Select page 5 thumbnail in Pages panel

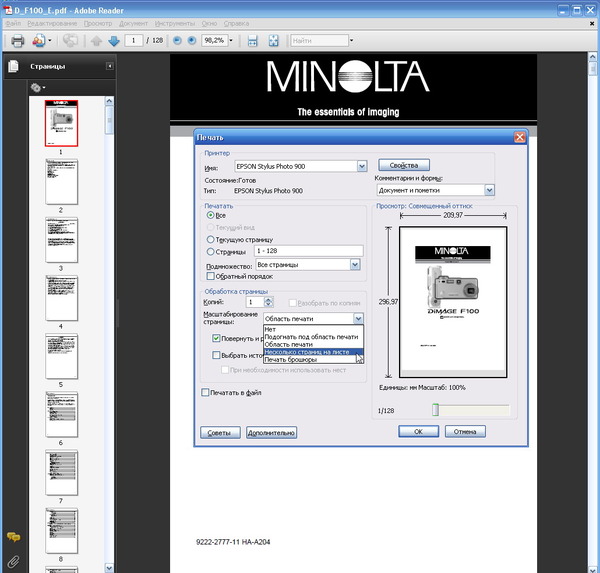pyautogui.click(x=61, y=356)
